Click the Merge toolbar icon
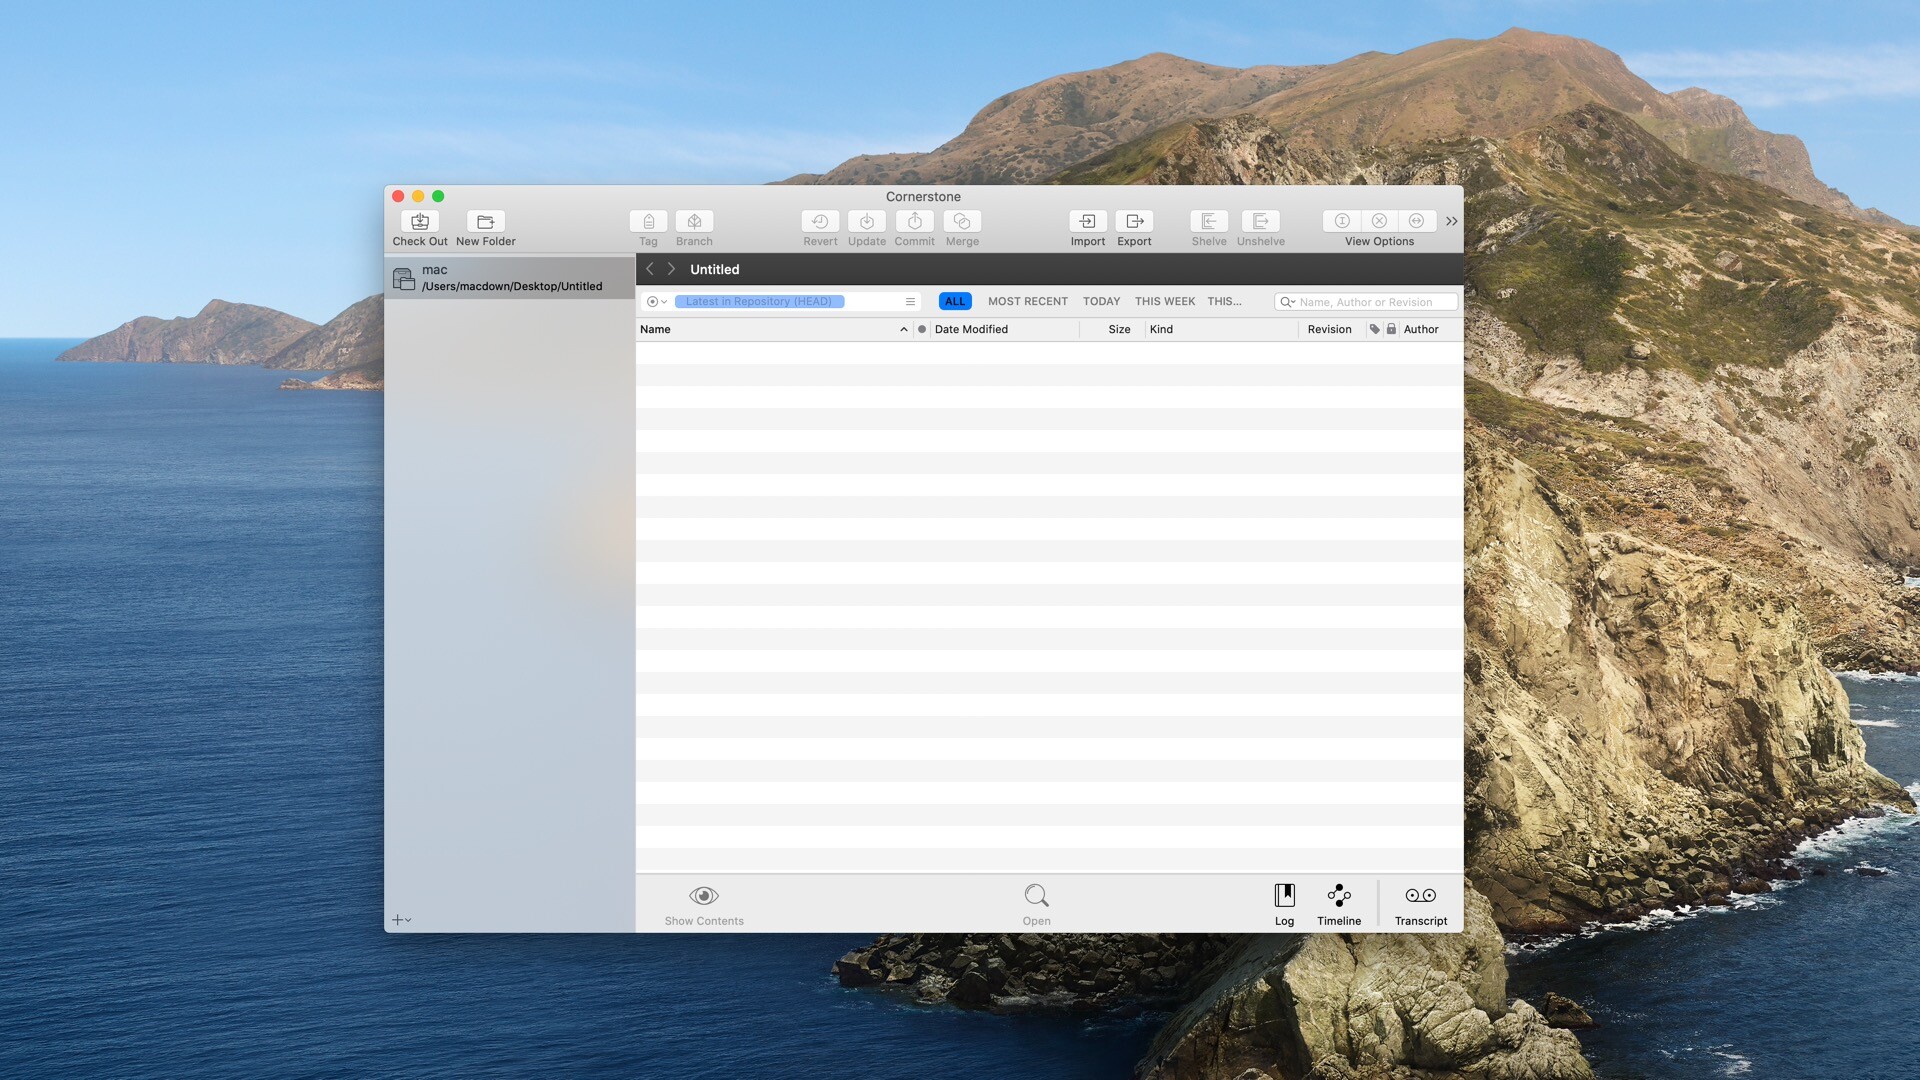The image size is (1920, 1080). [x=962, y=221]
